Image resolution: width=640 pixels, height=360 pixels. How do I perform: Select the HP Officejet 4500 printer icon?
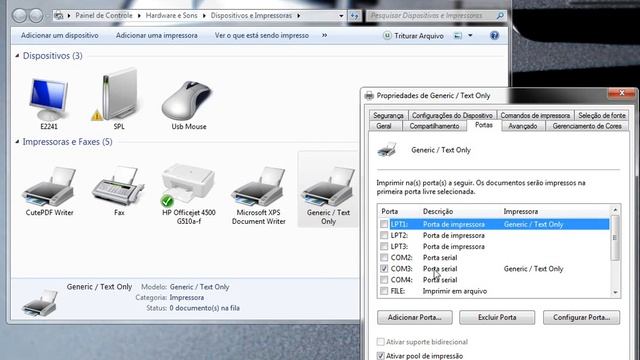(x=188, y=184)
